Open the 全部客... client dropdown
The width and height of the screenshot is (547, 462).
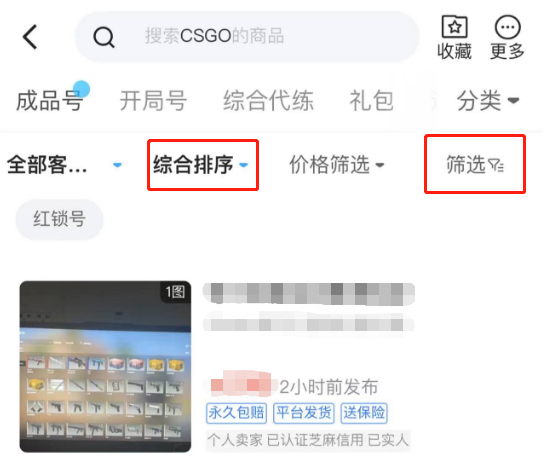65,165
